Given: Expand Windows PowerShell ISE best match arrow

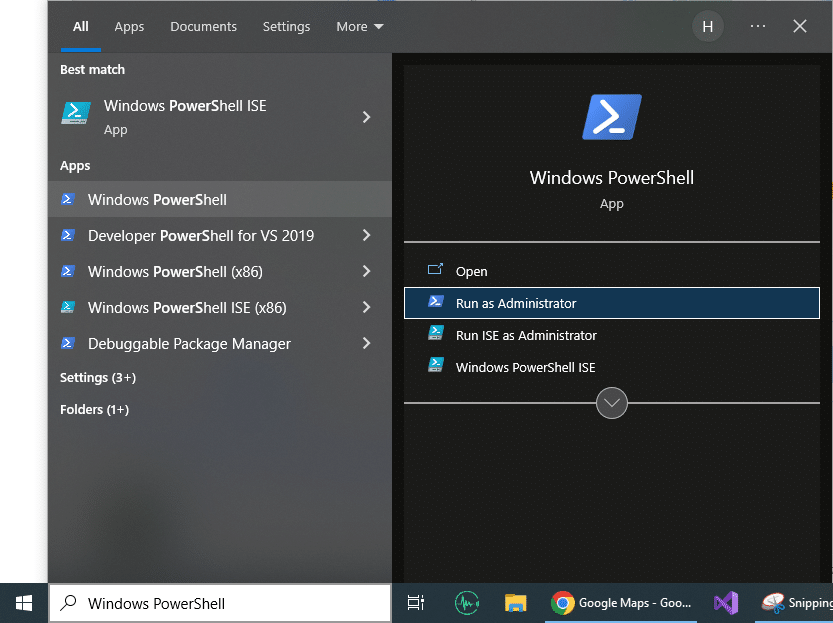Looking at the screenshot, I should (x=366, y=117).
